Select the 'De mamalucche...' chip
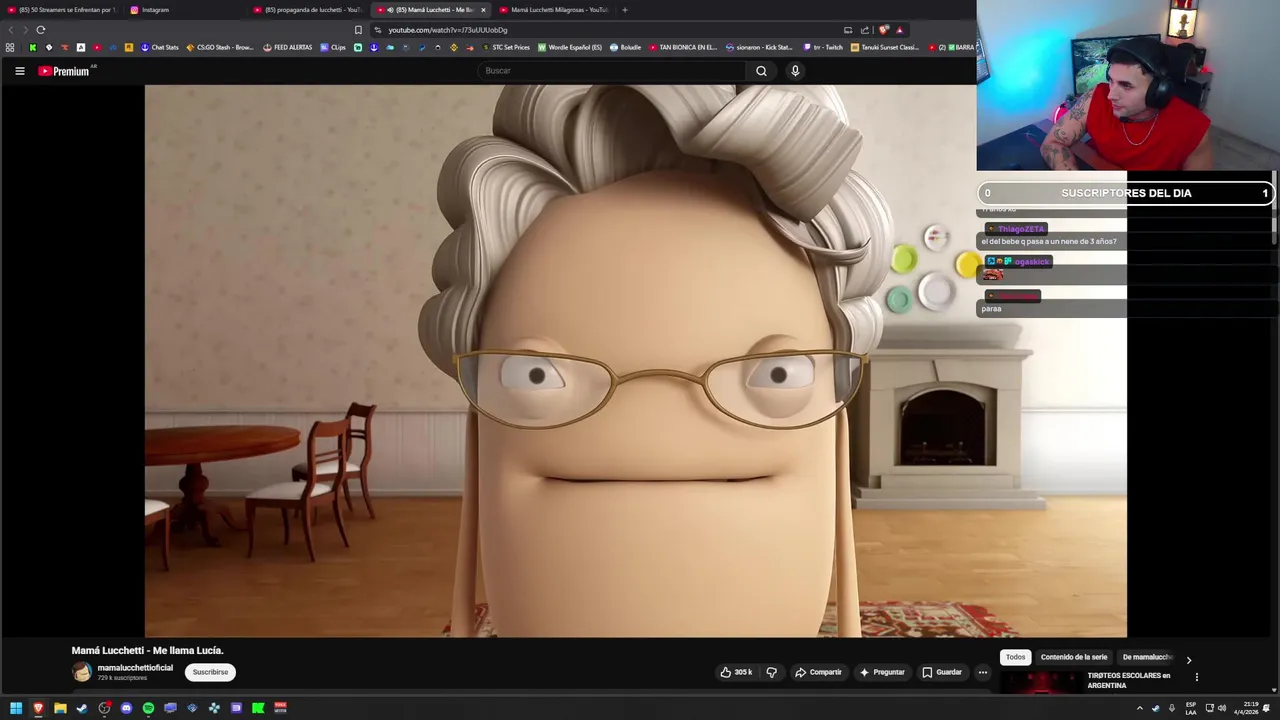Screen dimensions: 1280x720 (1147, 657)
